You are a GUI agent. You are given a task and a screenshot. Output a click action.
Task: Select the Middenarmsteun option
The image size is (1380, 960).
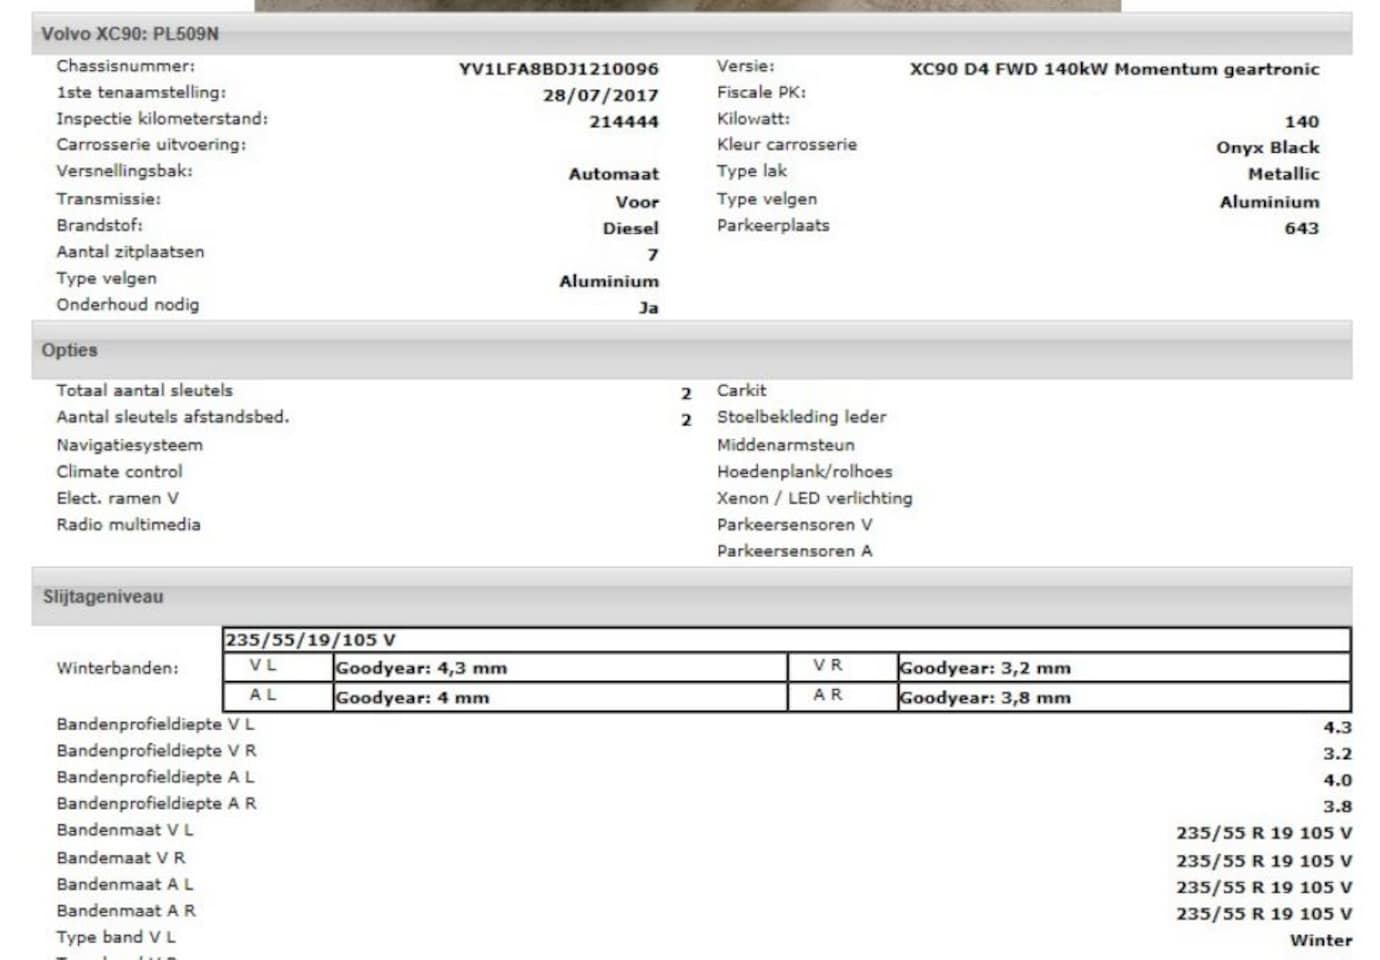pyautogui.click(x=785, y=445)
